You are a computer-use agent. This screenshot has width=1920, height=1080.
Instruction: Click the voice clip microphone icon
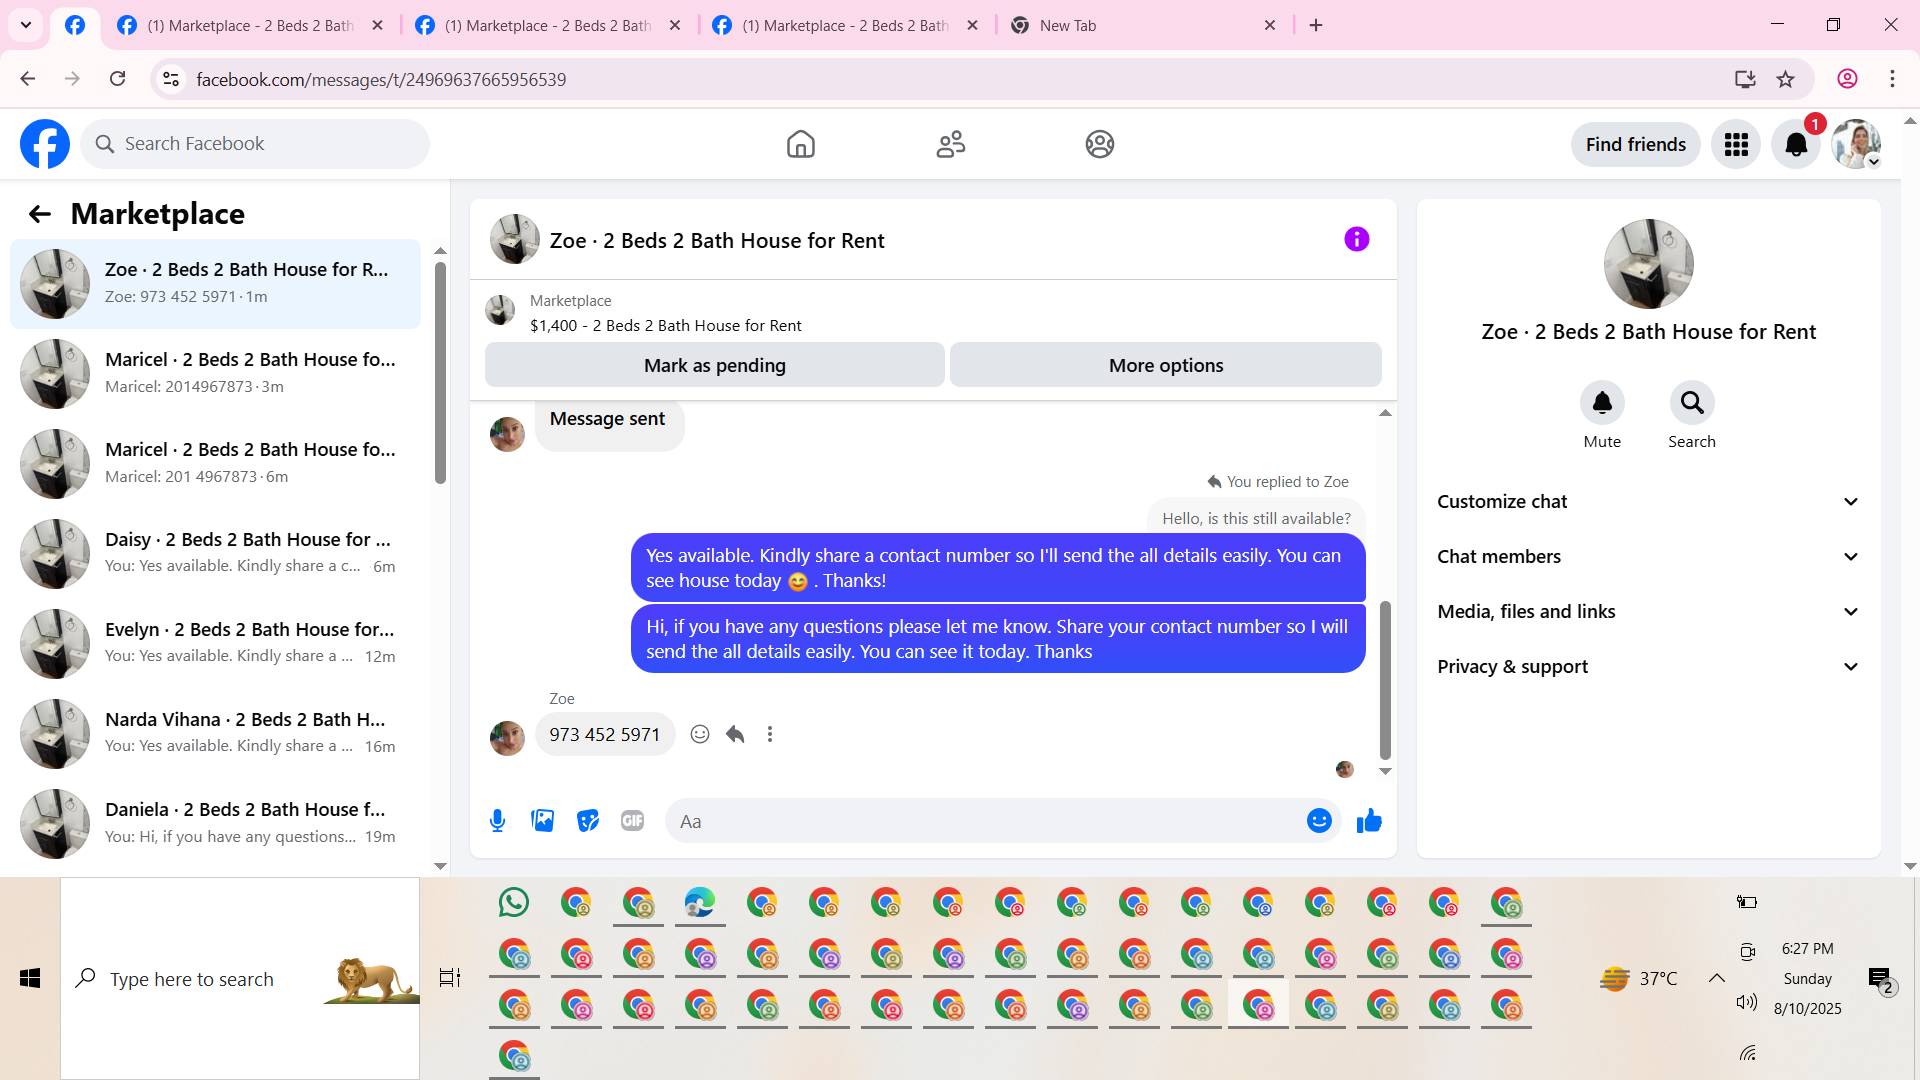point(497,821)
